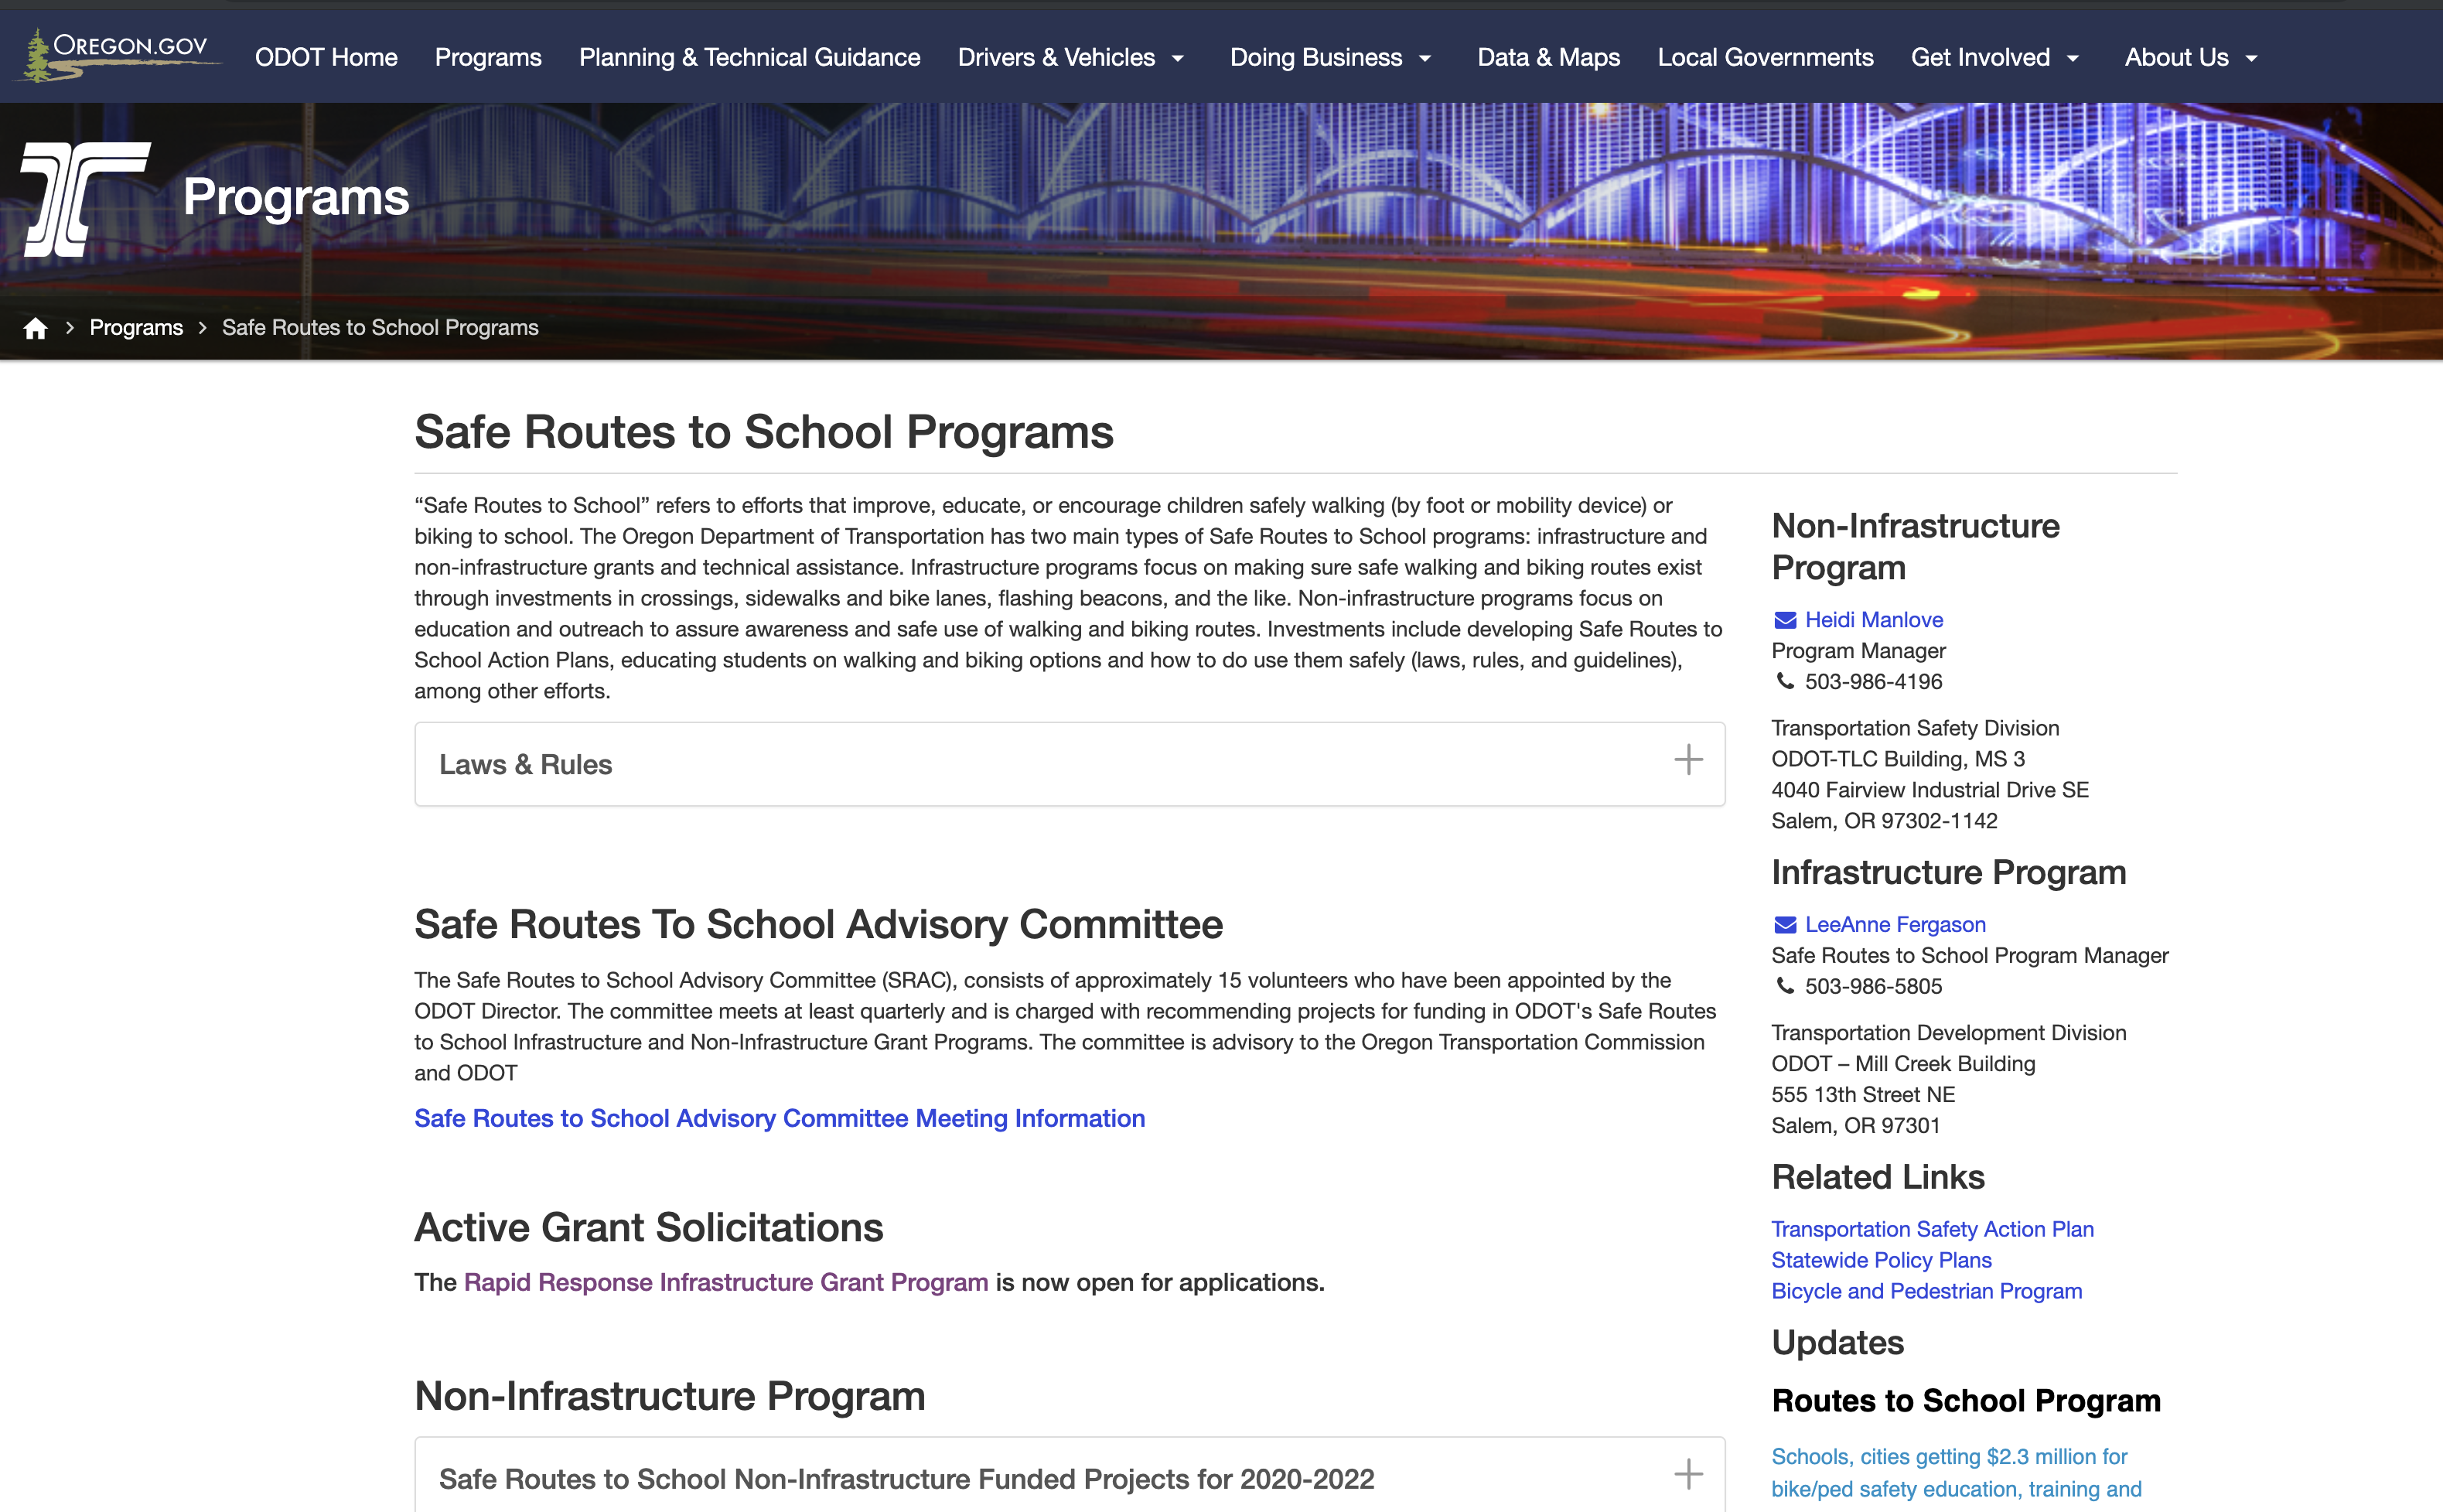The image size is (2443, 1512).
Task: Click the 4040 Fairview Industrial Drive SE address
Action: point(1930,790)
